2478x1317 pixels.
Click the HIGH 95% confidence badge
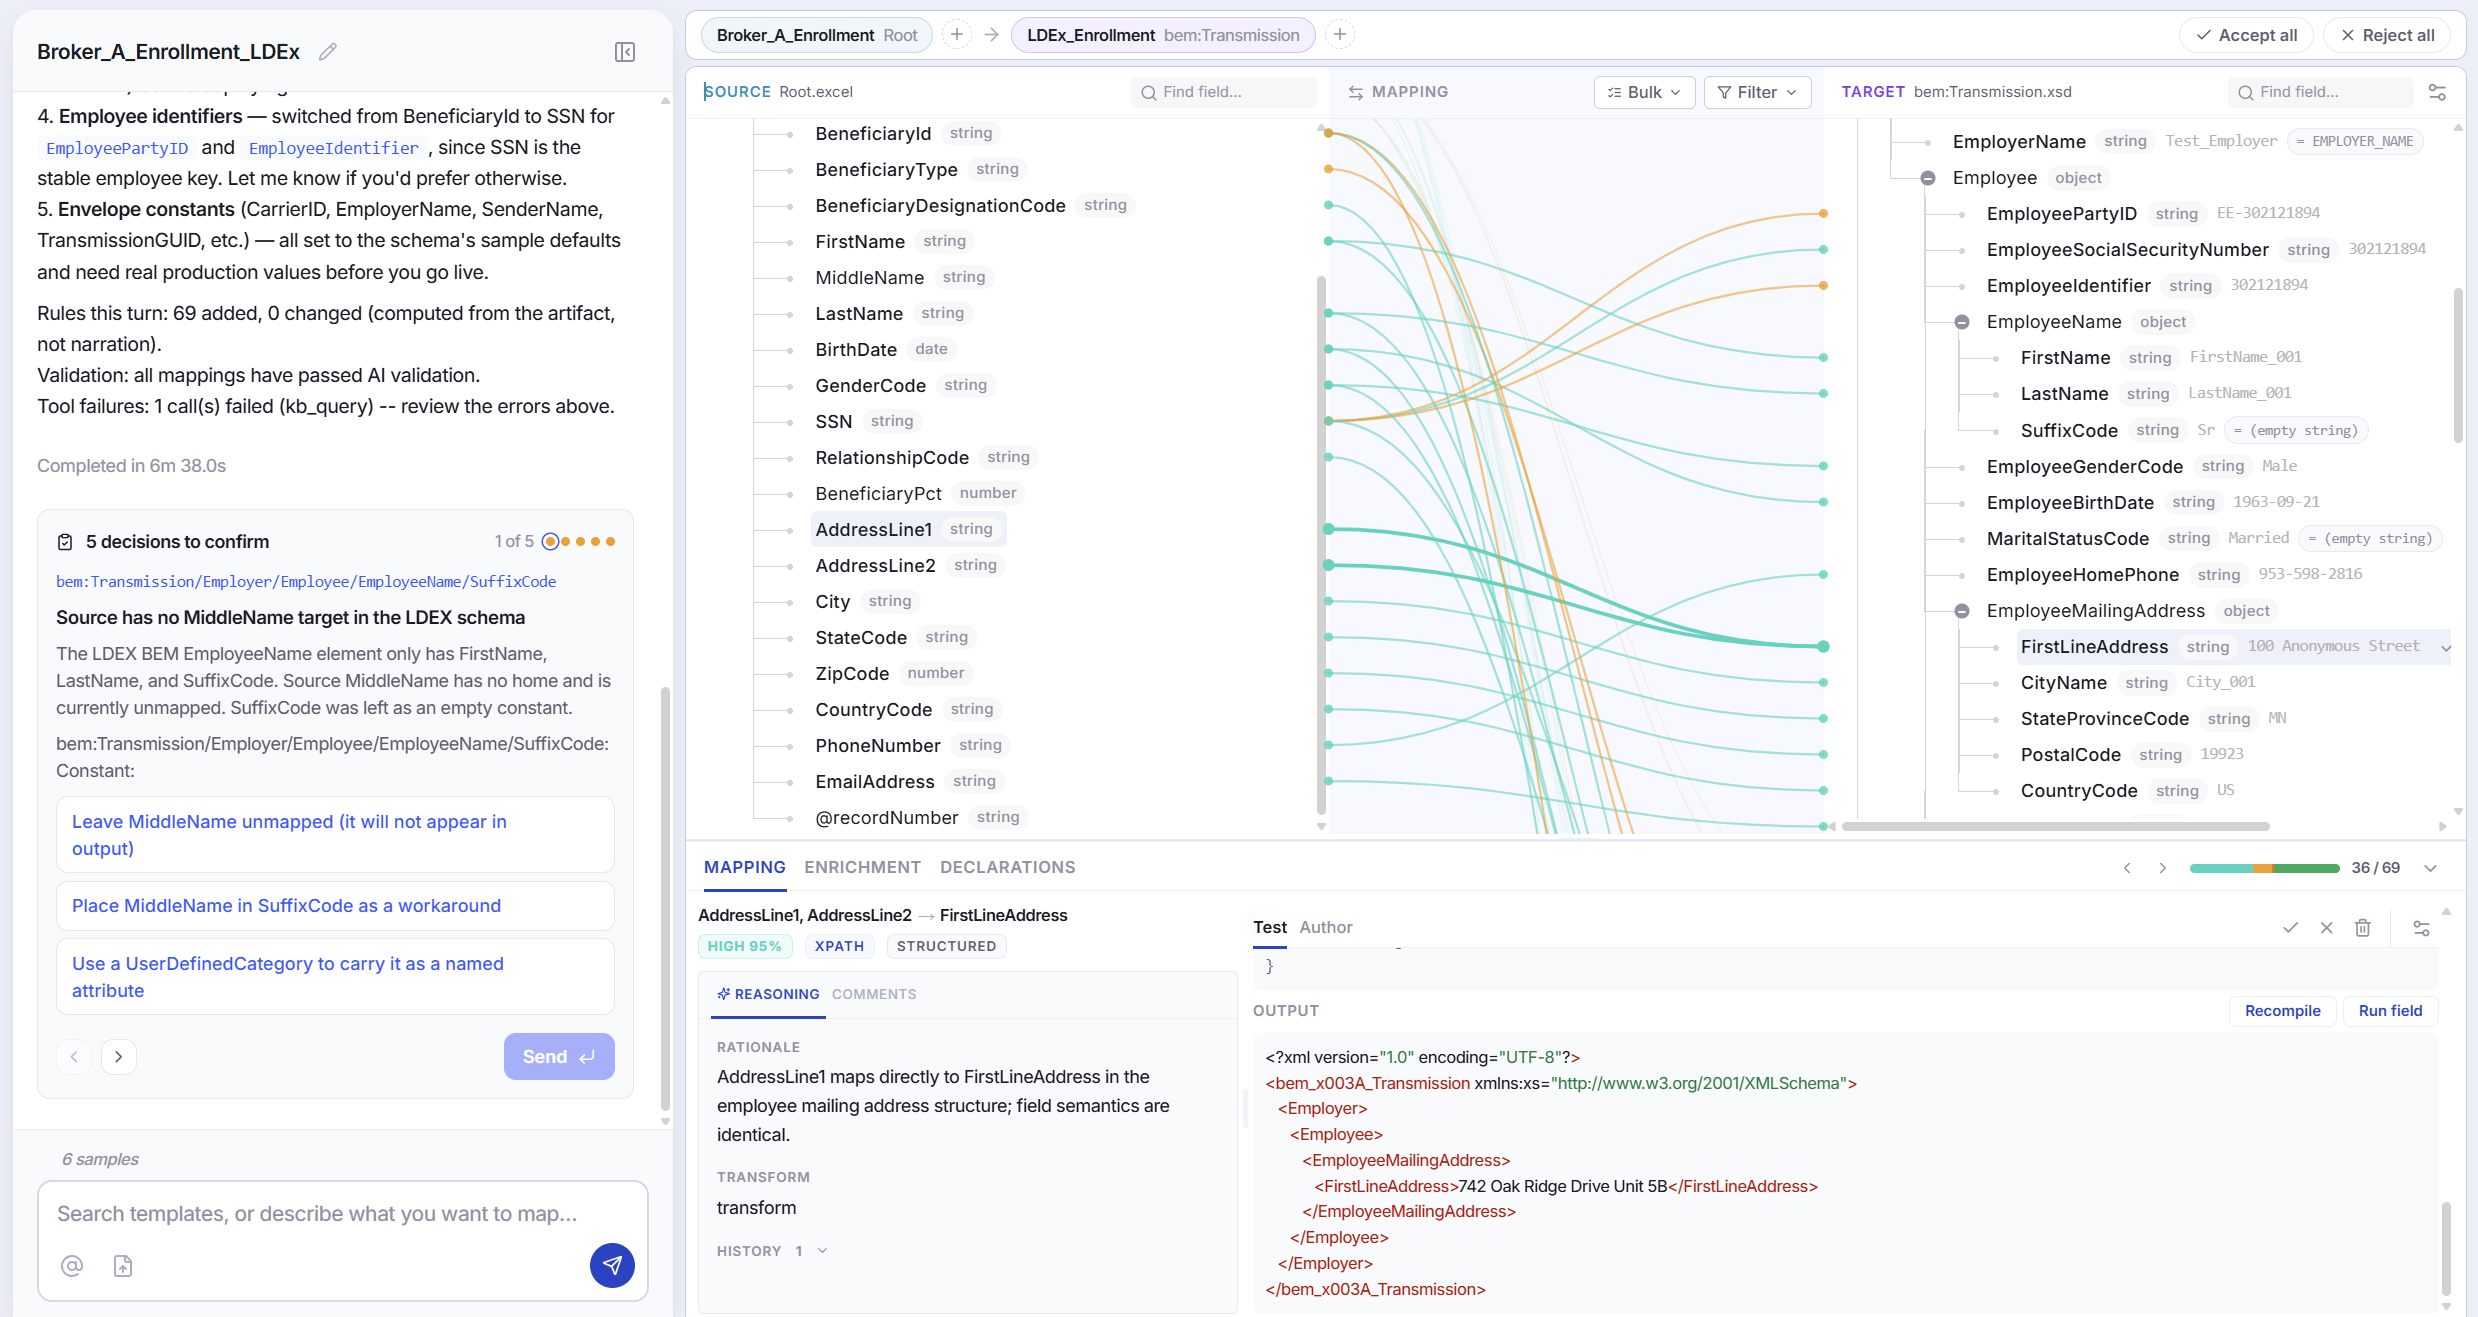[745, 946]
